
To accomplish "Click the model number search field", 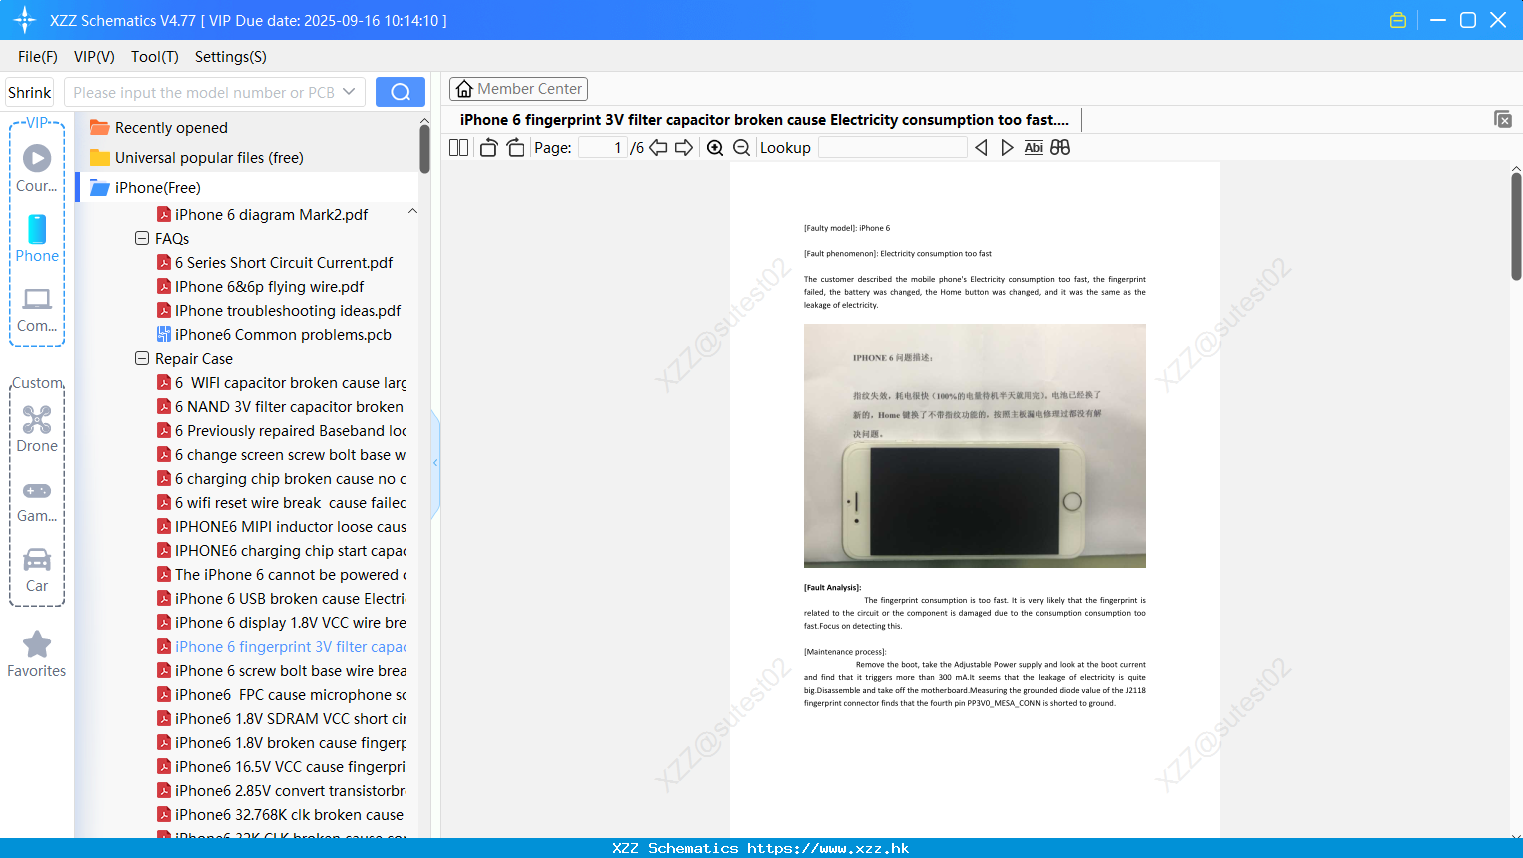I will click(204, 92).
